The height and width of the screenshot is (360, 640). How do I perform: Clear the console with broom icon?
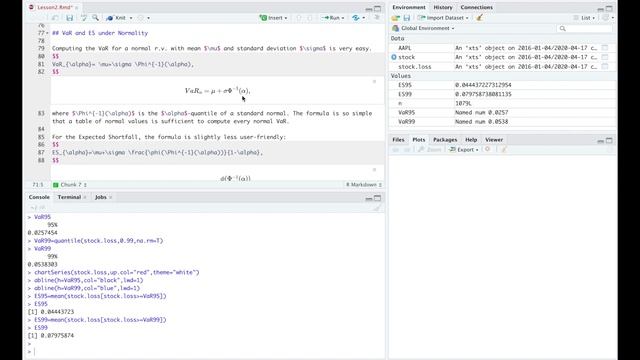(377, 208)
